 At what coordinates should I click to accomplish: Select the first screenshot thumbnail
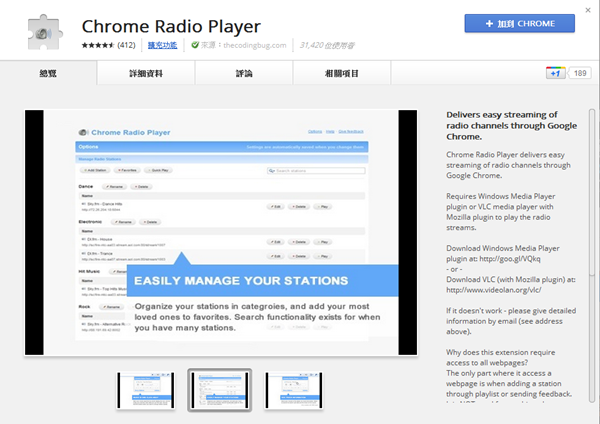click(147, 389)
